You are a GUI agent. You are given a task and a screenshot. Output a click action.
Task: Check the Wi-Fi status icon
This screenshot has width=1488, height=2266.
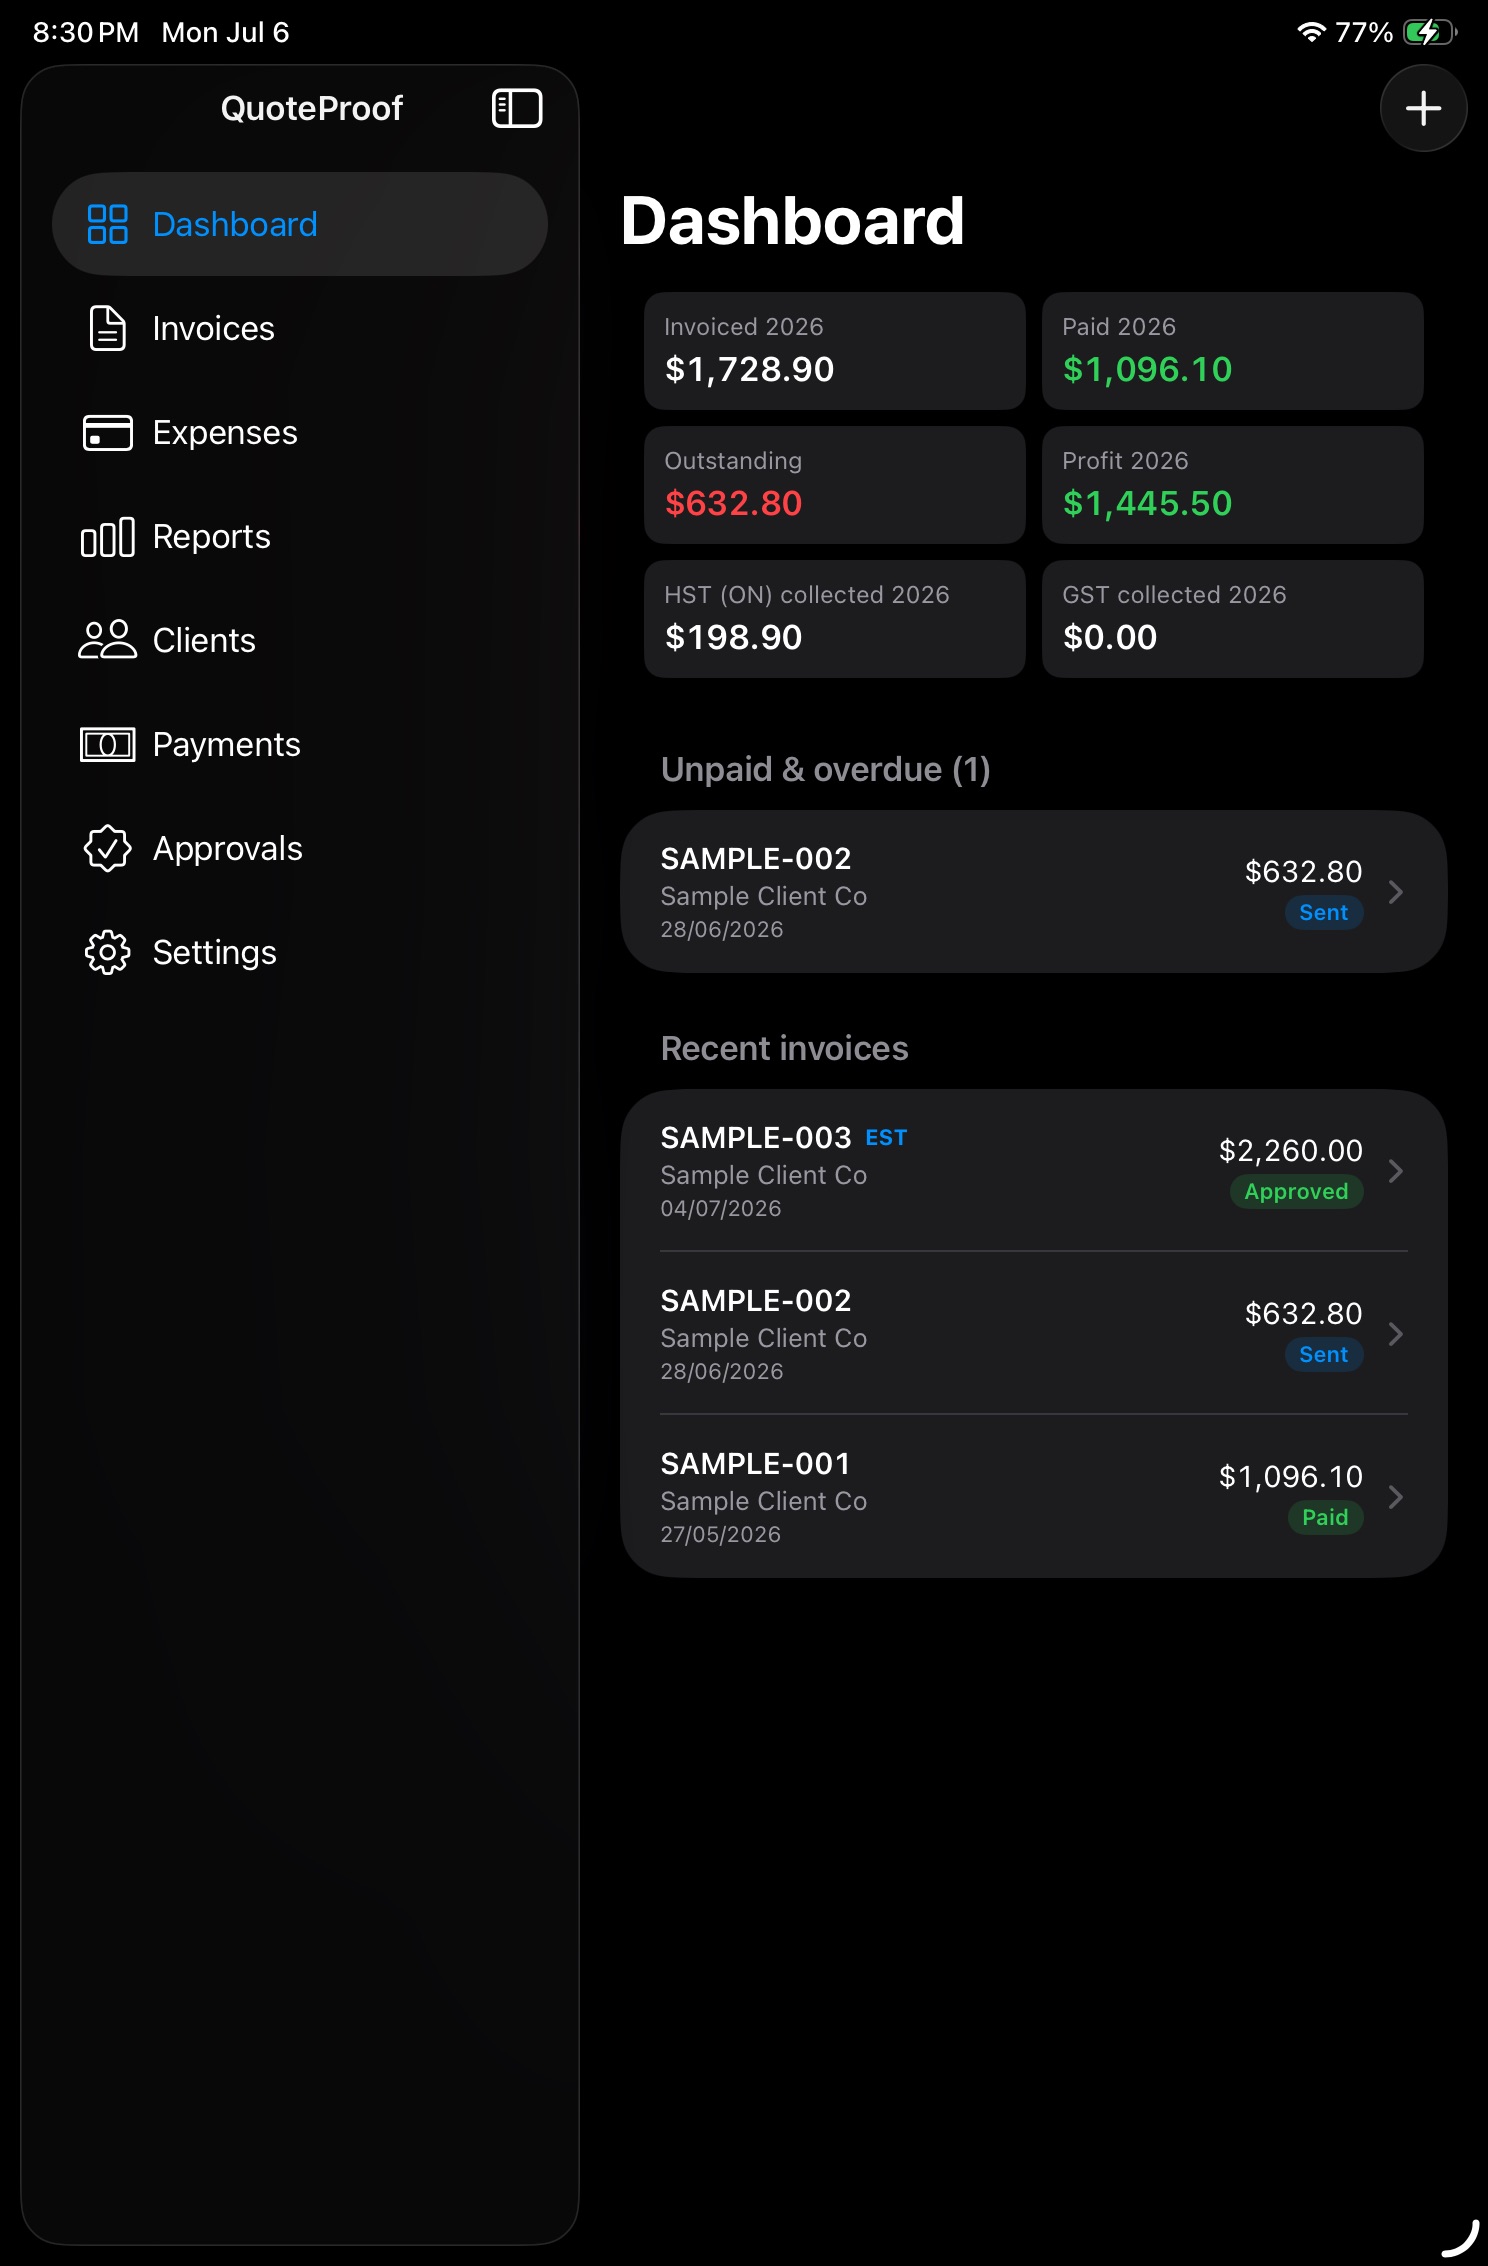[x=1311, y=32]
